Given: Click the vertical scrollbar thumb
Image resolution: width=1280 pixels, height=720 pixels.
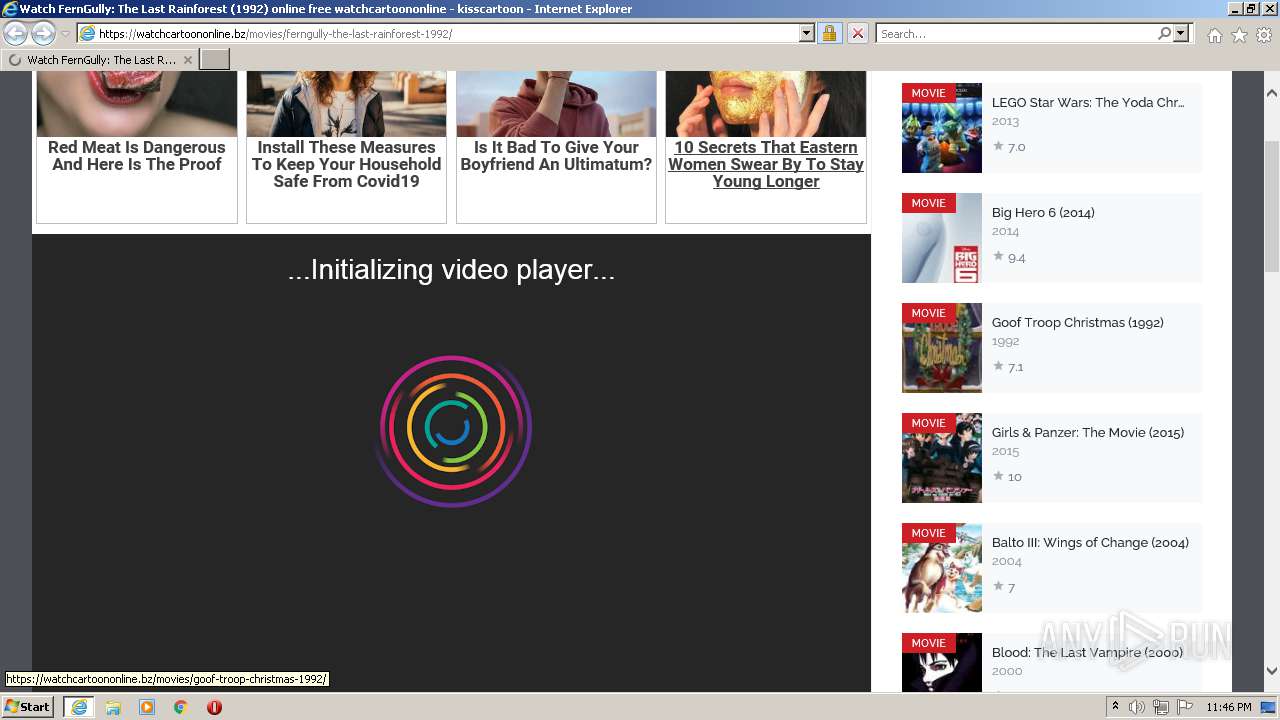Looking at the screenshot, I should click(1272, 205).
